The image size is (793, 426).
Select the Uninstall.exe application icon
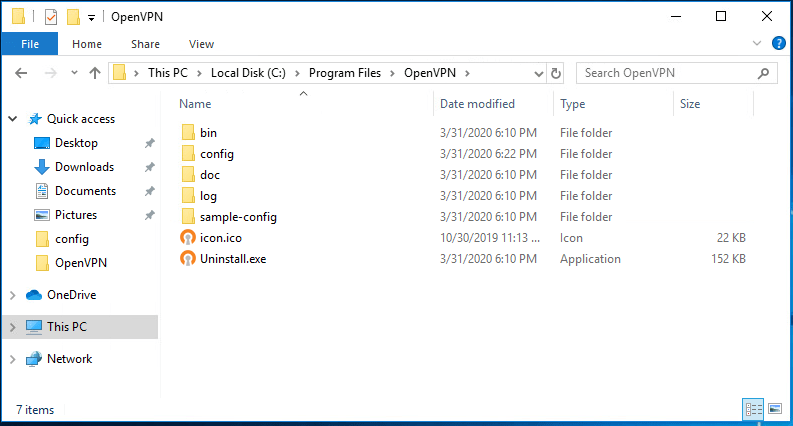(188, 259)
